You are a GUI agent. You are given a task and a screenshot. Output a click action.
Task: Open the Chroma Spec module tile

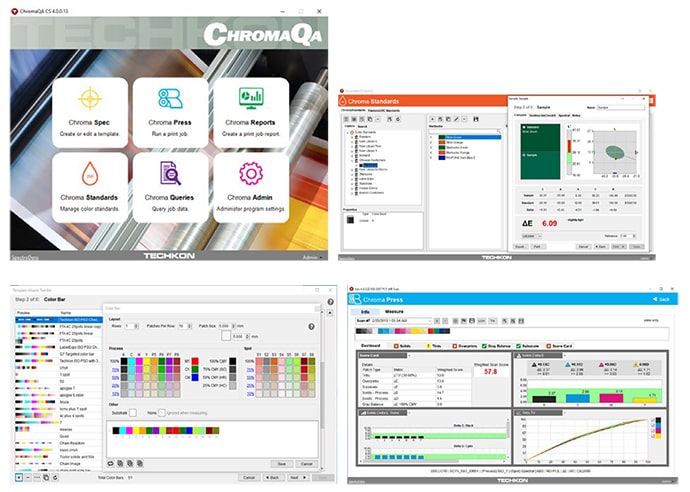pos(89,111)
